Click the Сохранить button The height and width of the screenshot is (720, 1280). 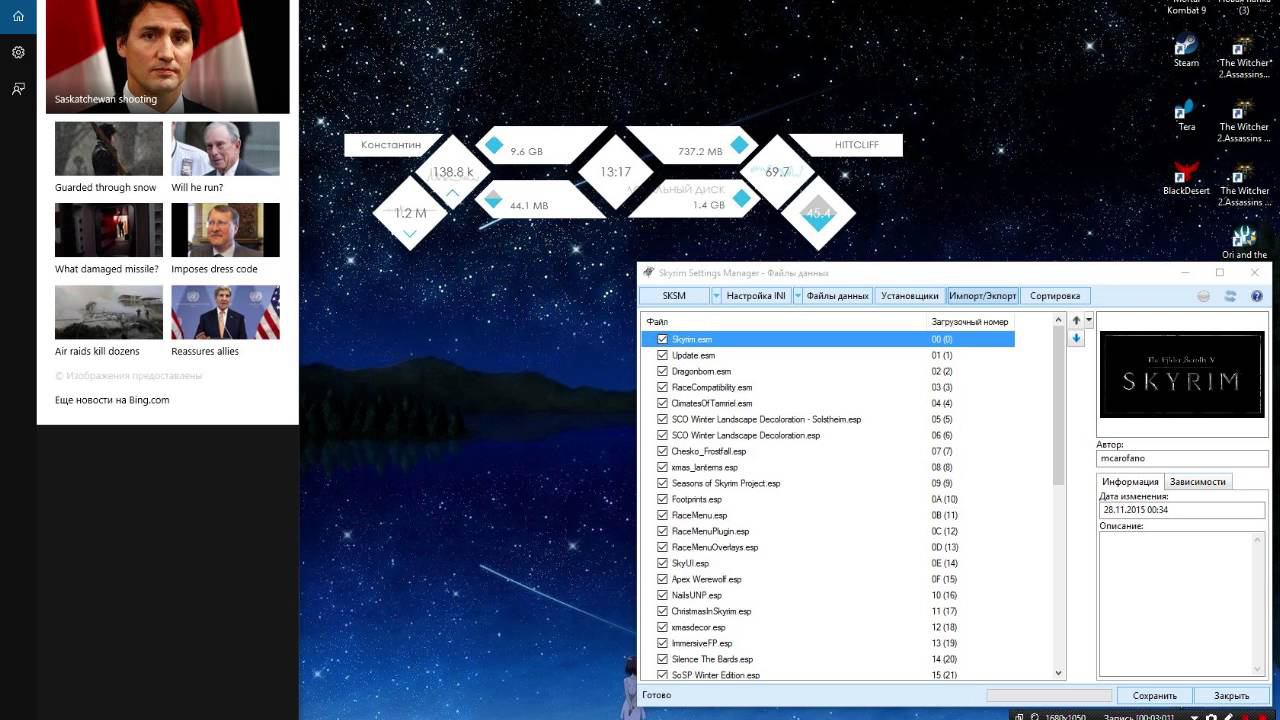[1155, 695]
